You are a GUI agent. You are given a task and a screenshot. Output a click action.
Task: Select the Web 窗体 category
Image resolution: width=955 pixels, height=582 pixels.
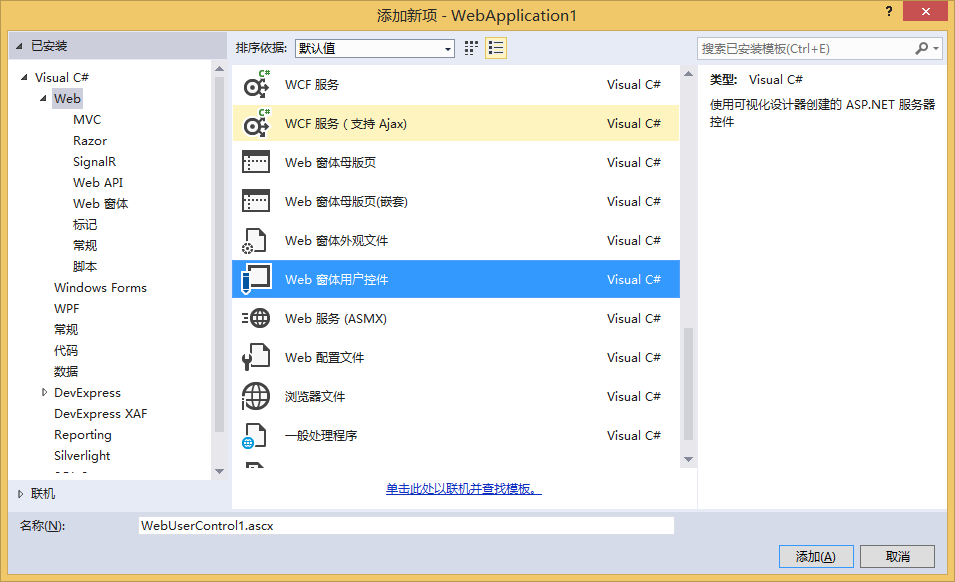pos(100,203)
